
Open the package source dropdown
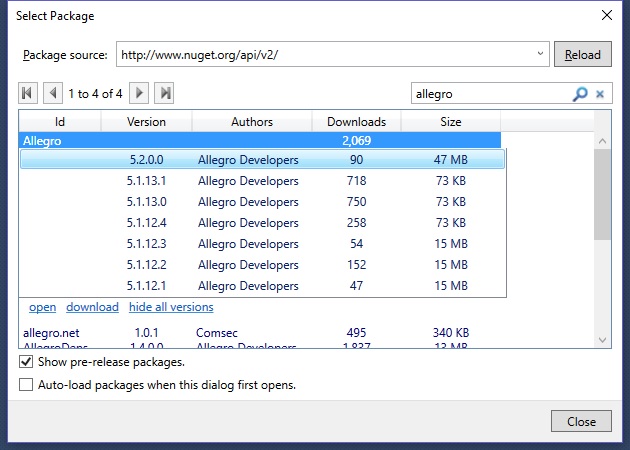(541, 54)
